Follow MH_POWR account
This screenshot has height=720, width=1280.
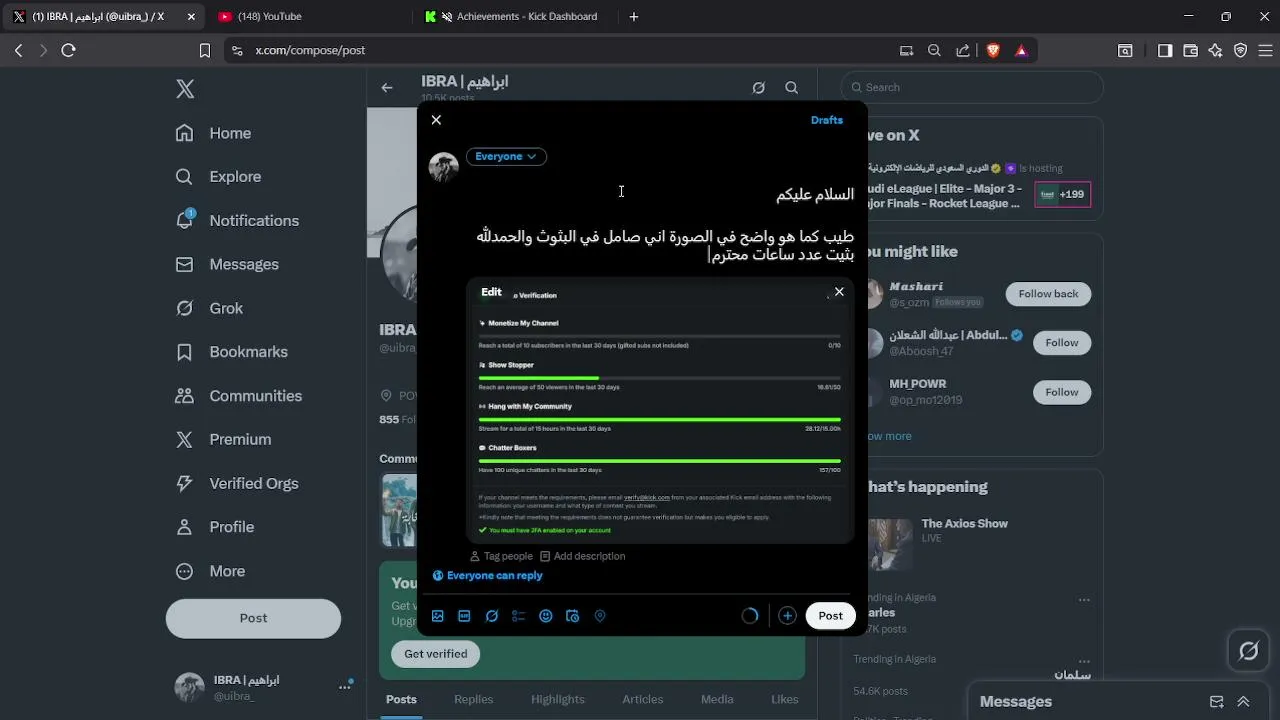tap(1062, 392)
